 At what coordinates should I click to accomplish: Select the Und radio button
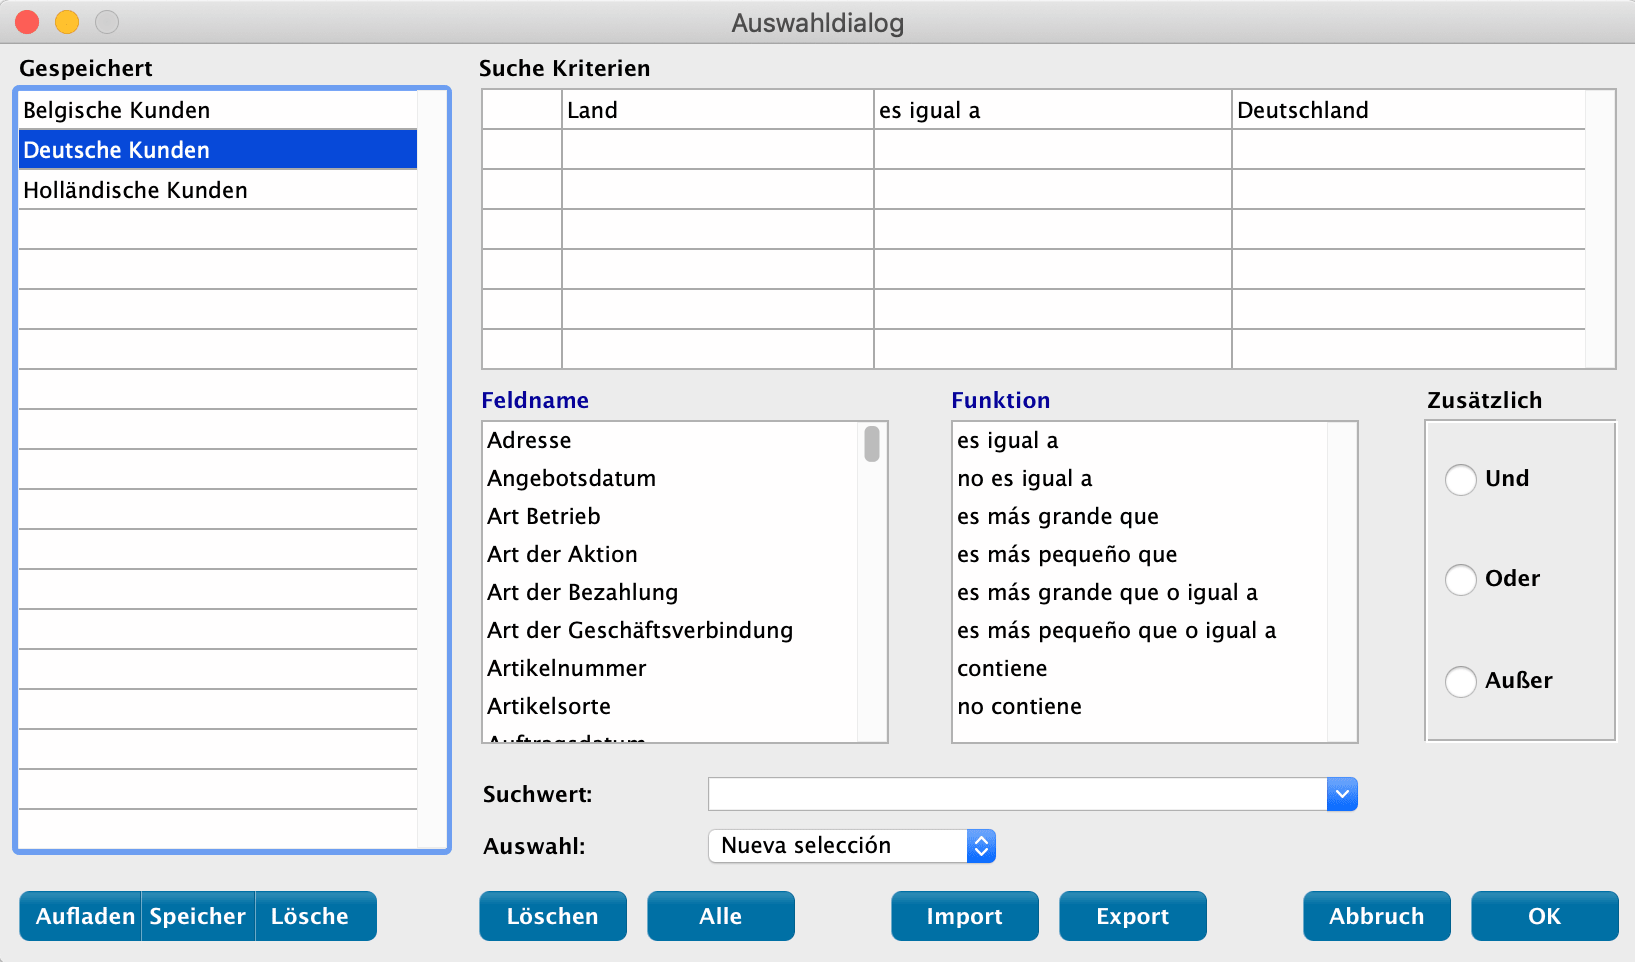click(x=1460, y=479)
